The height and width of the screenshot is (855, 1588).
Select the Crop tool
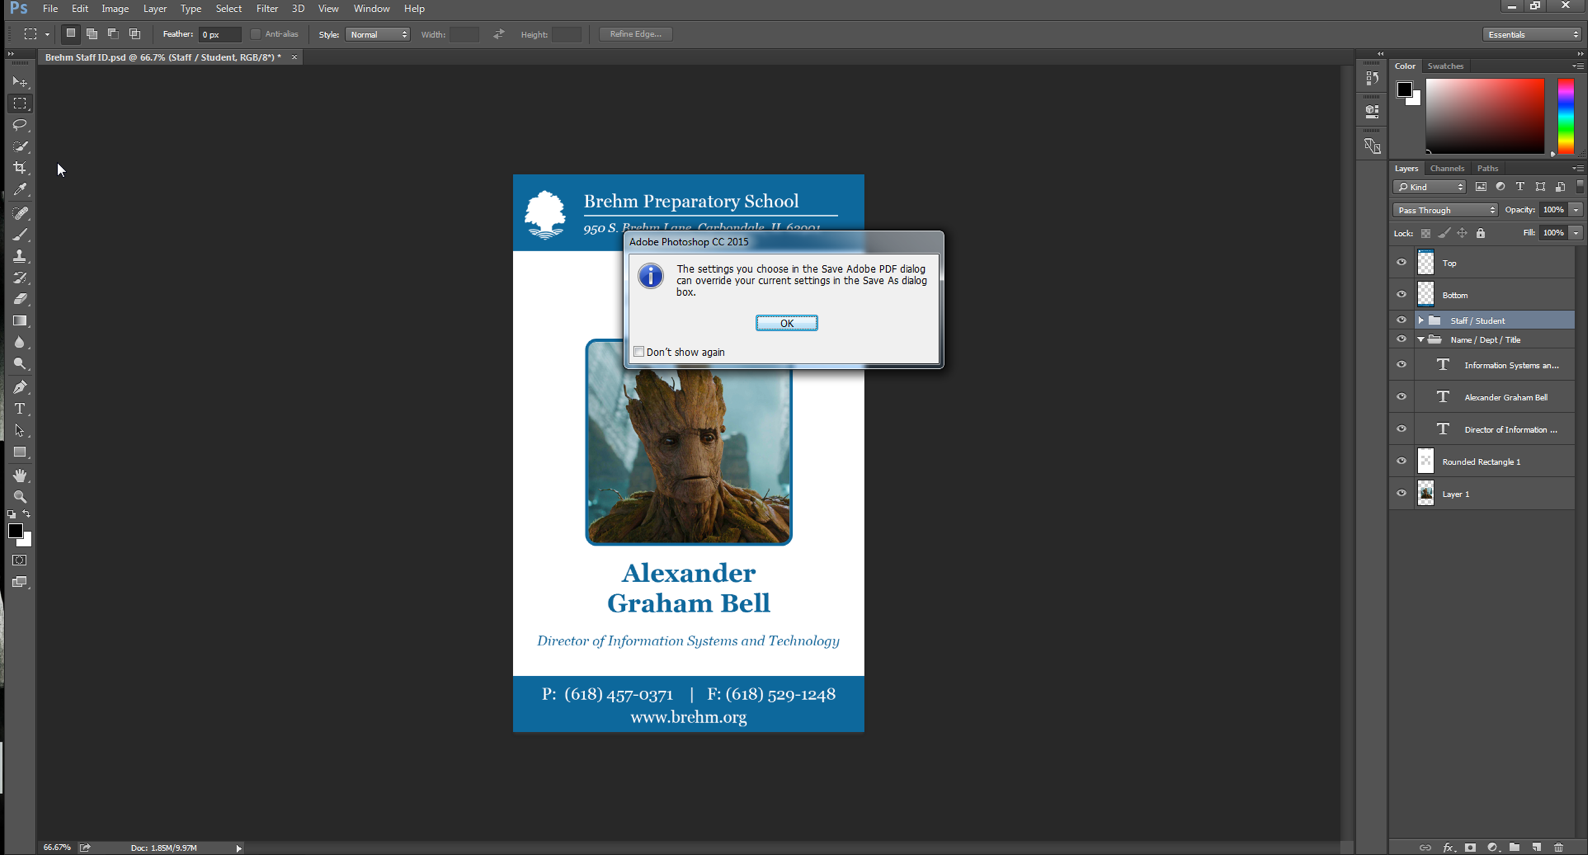click(20, 168)
